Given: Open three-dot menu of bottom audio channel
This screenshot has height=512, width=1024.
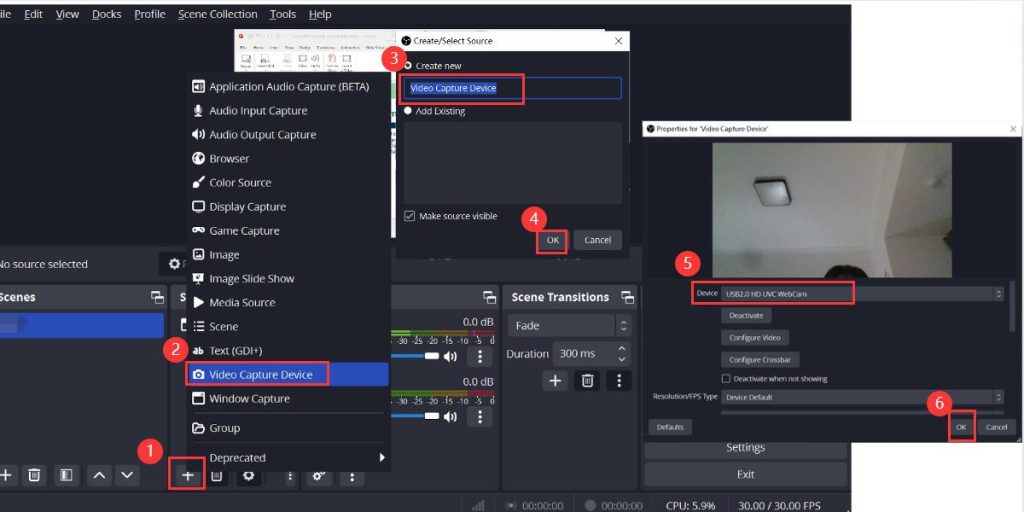Looking at the screenshot, I should click(x=480, y=416).
